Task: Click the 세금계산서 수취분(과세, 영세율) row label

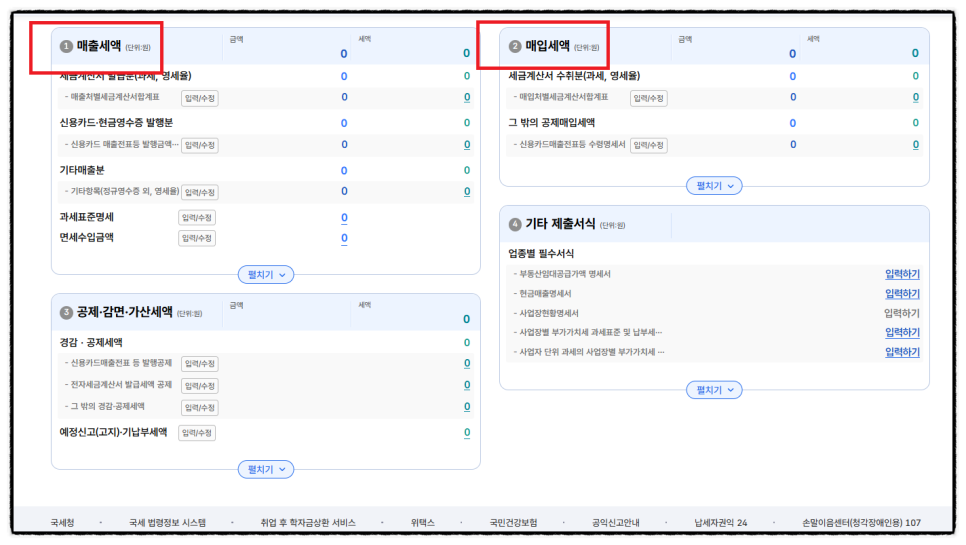Action: (x=574, y=76)
